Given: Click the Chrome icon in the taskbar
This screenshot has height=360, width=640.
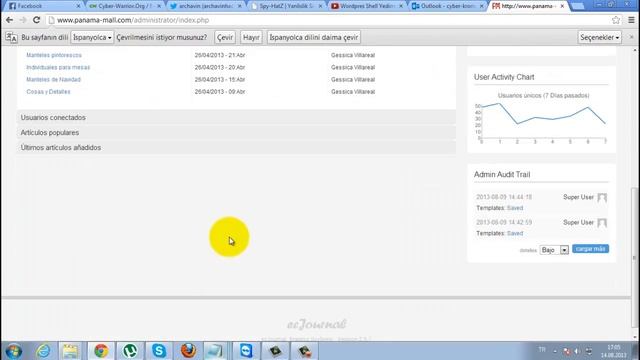Looking at the screenshot, I should coord(101,351).
